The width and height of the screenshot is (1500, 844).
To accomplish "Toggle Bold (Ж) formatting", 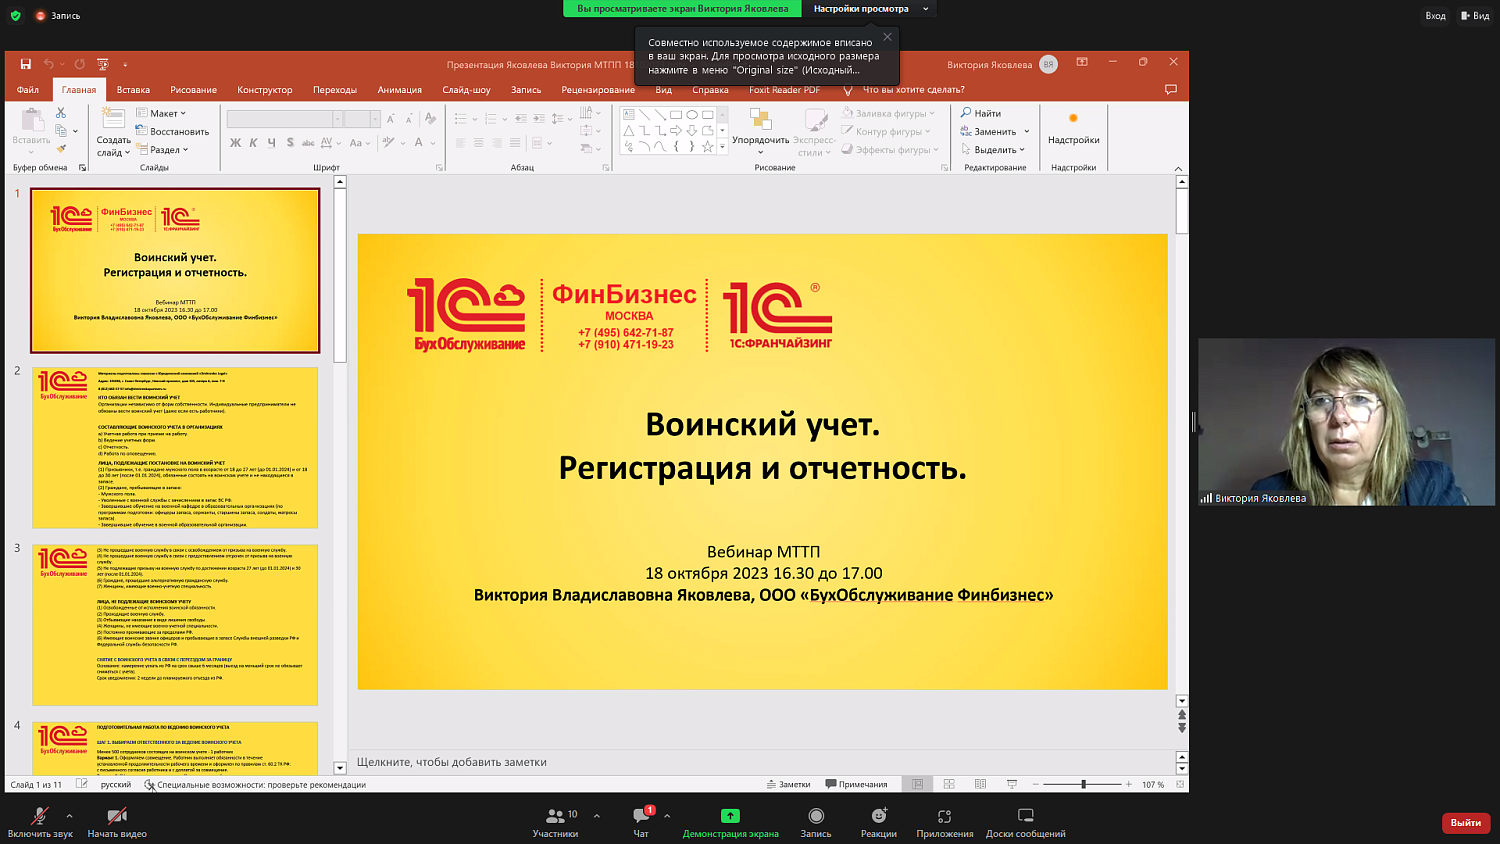I will point(235,143).
